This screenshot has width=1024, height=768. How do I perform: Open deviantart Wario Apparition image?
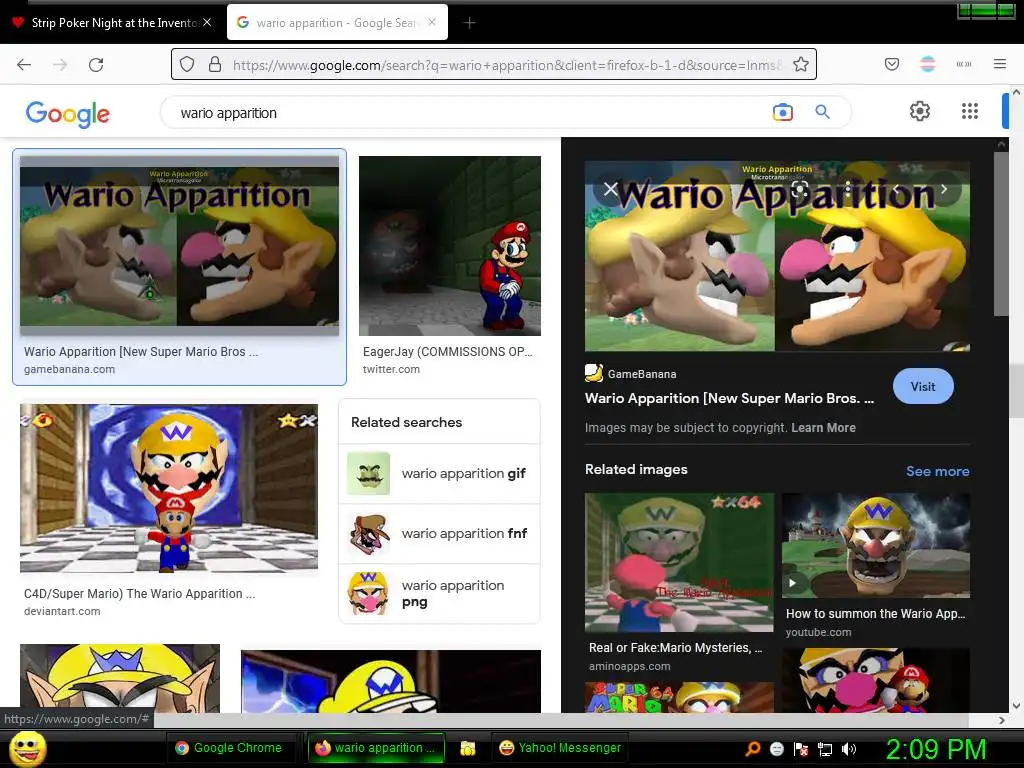(x=168, y=488)
